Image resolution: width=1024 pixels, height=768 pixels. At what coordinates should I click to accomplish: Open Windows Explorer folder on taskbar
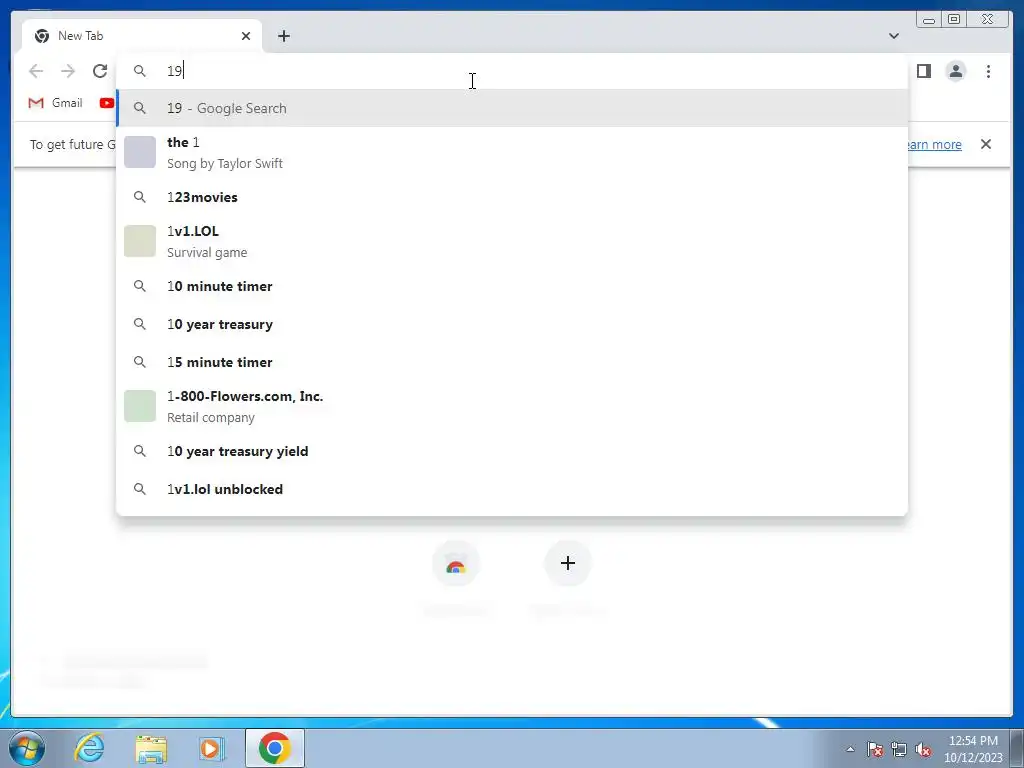(150, 748)
